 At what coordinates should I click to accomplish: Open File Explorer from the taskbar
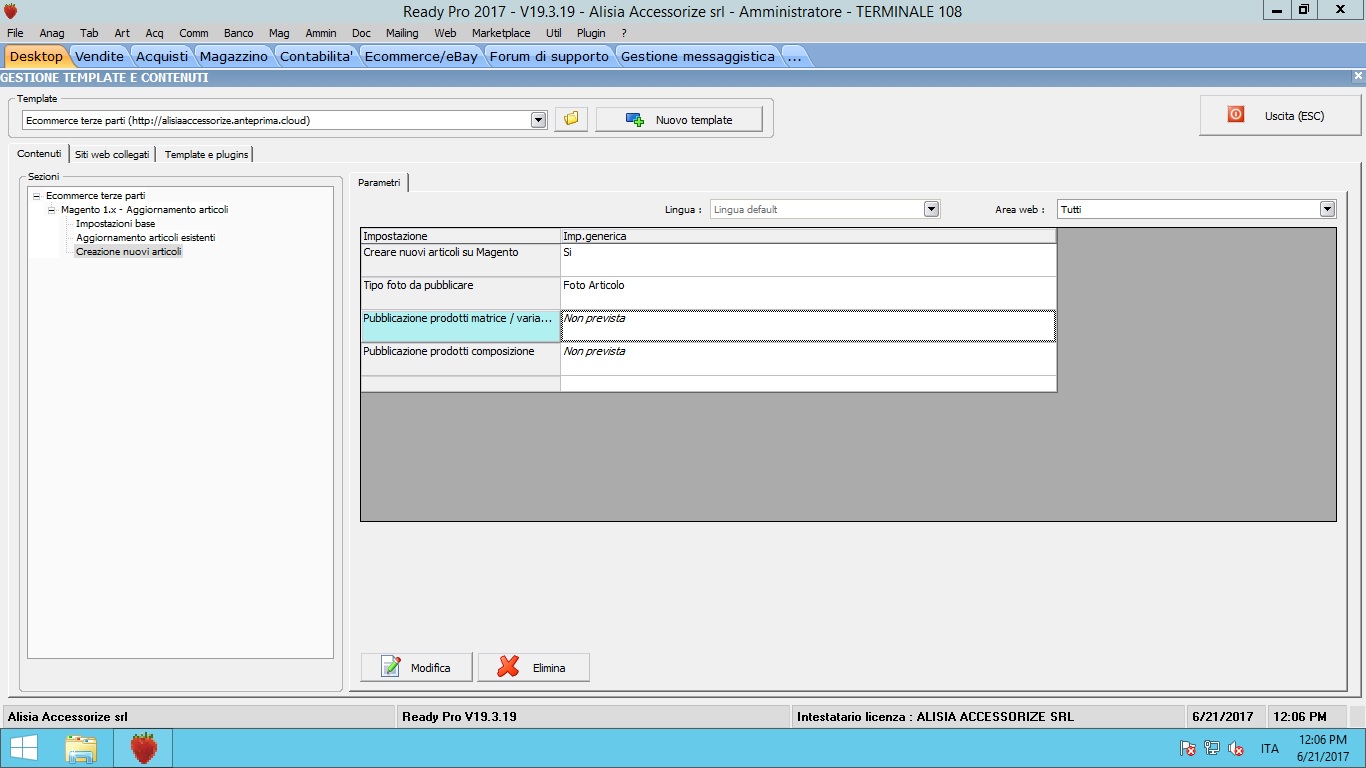[x=81, y=748]
